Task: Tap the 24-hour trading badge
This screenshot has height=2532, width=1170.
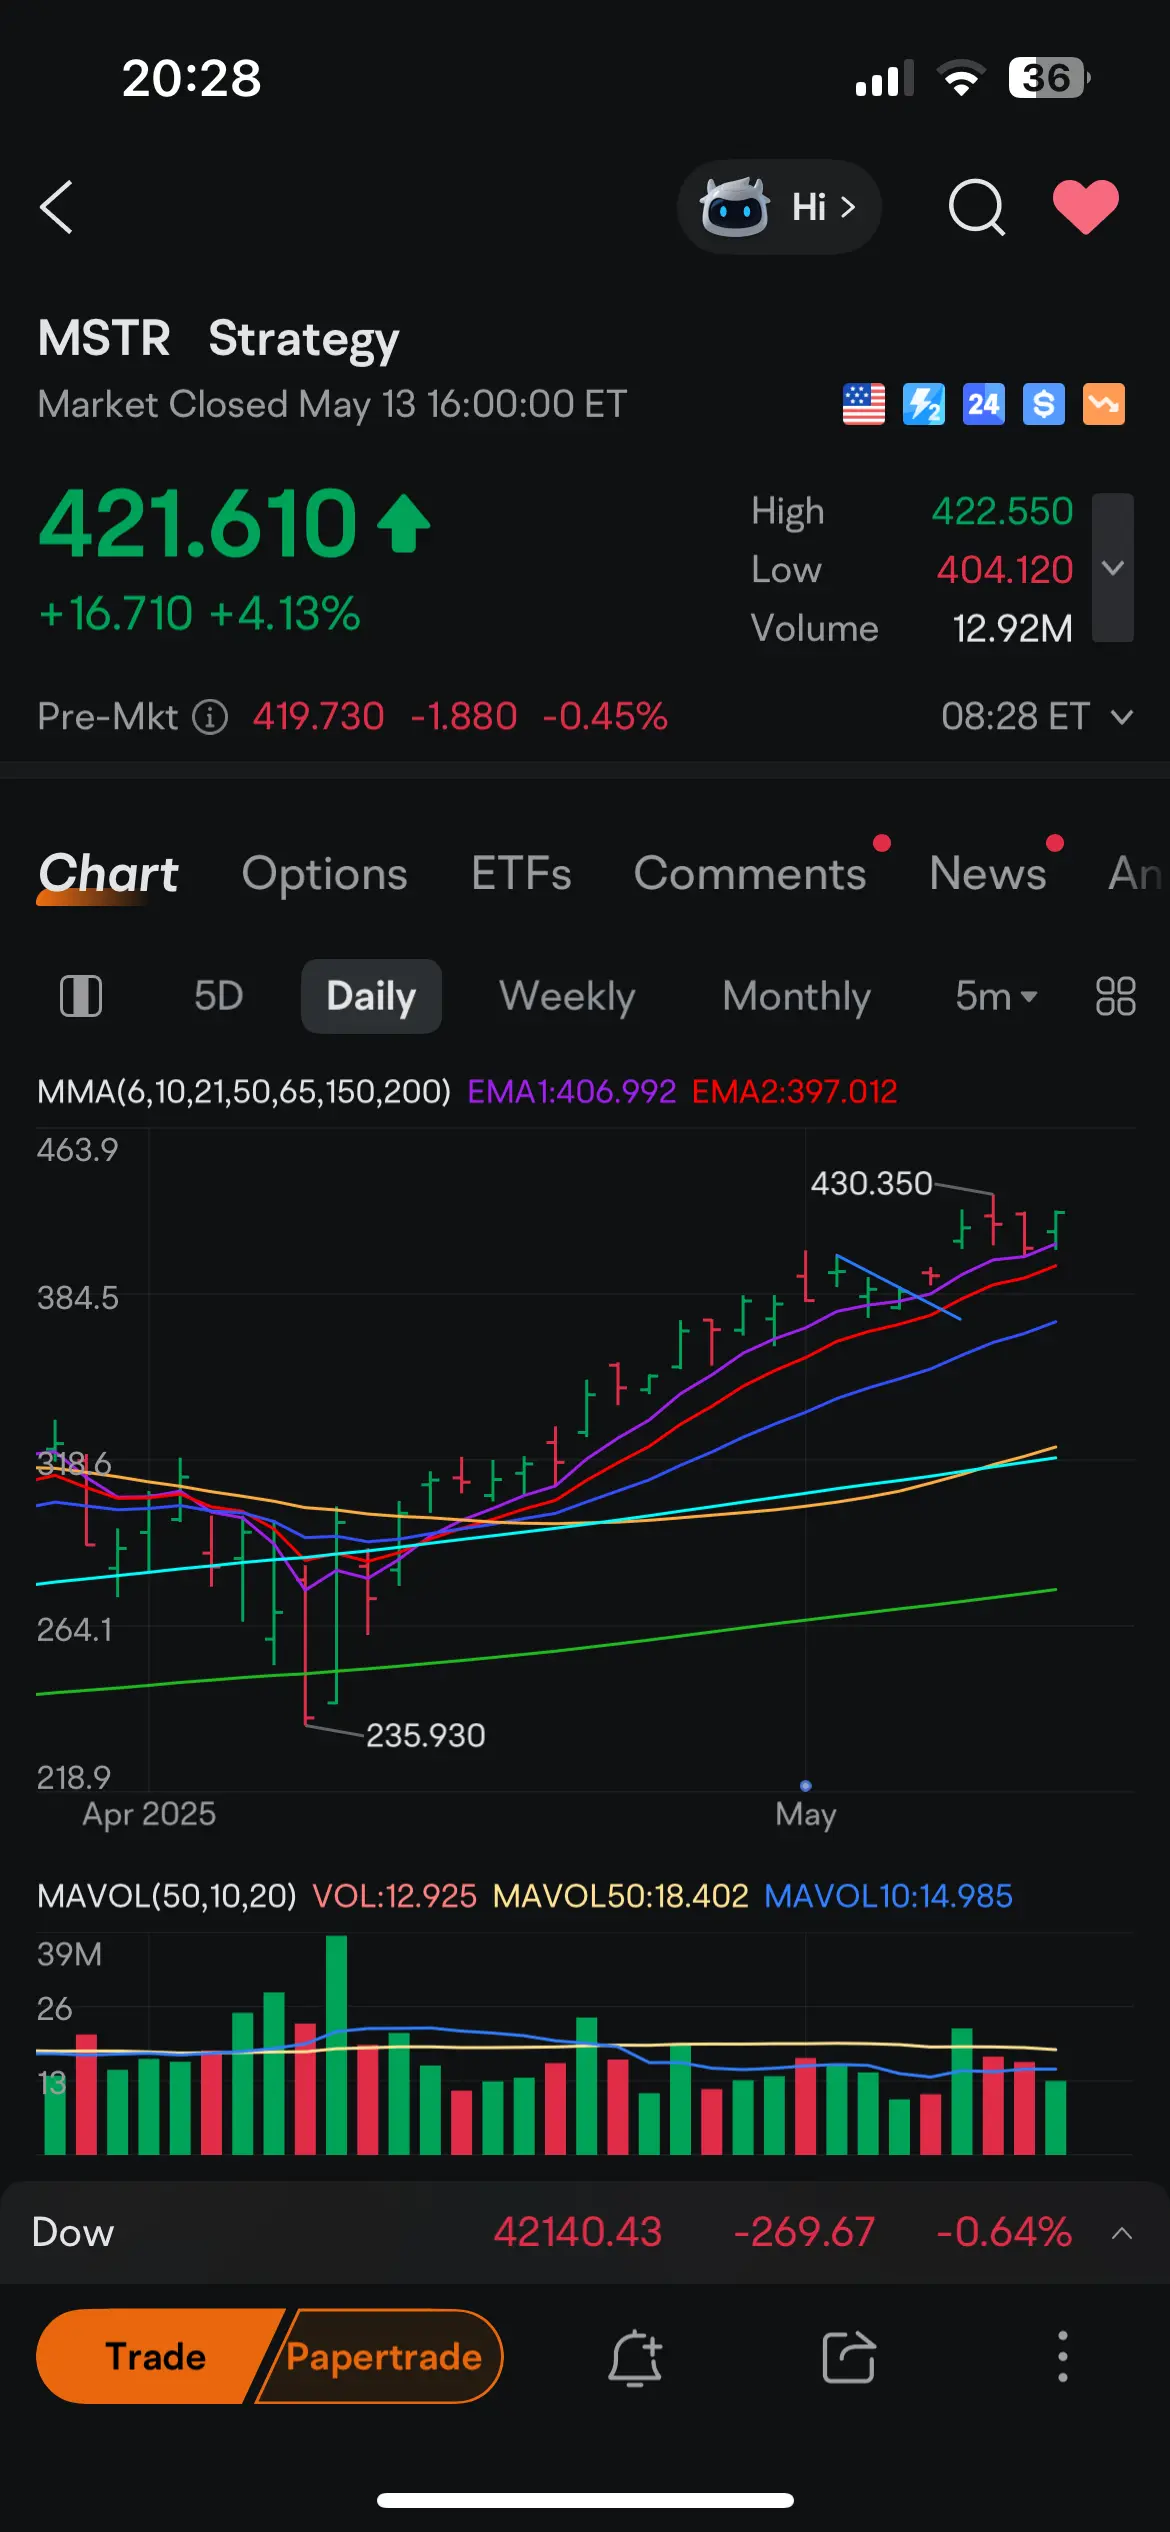Action: (x=984, y=404)
